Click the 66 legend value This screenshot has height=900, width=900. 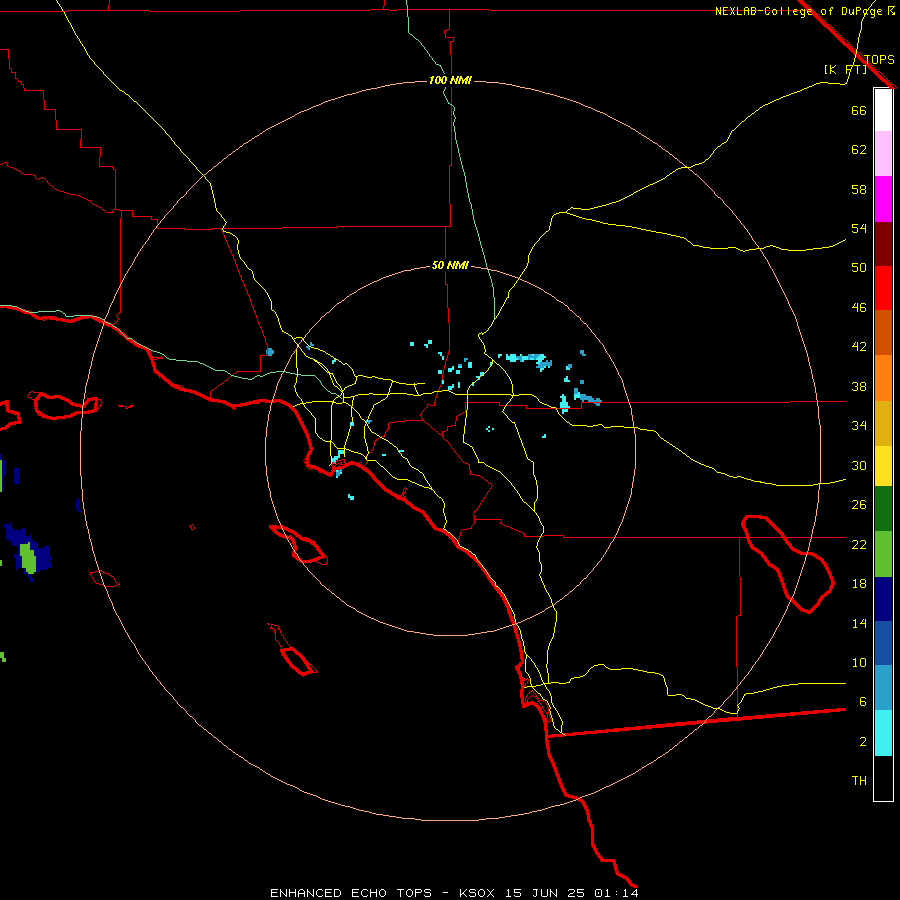(x=859, y=110)
